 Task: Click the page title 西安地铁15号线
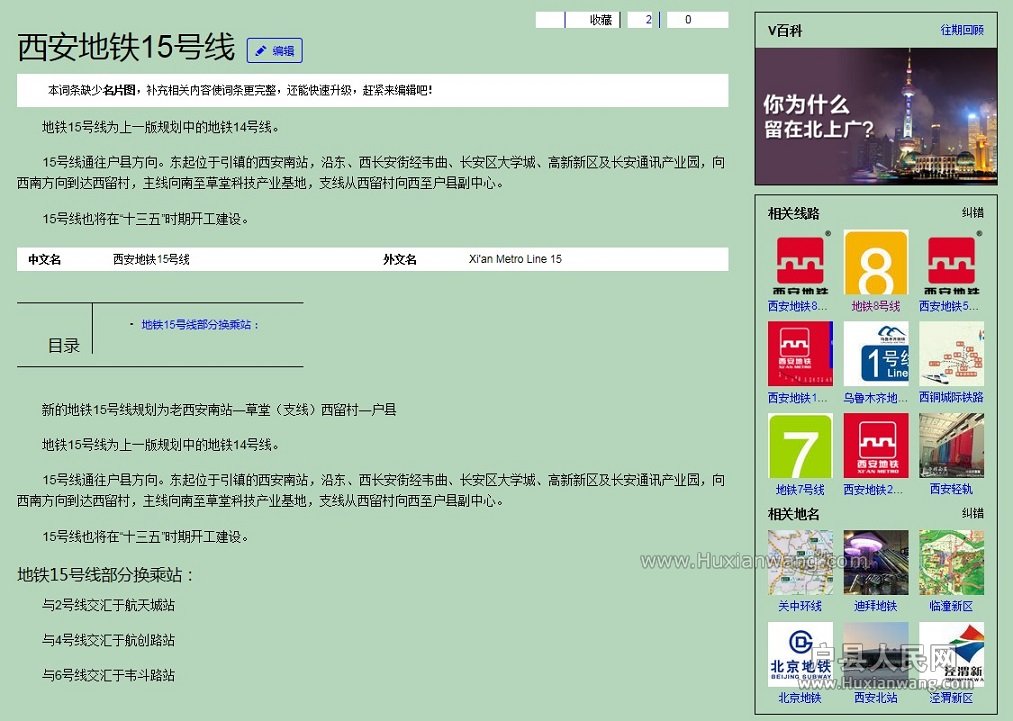click(126, 48)
